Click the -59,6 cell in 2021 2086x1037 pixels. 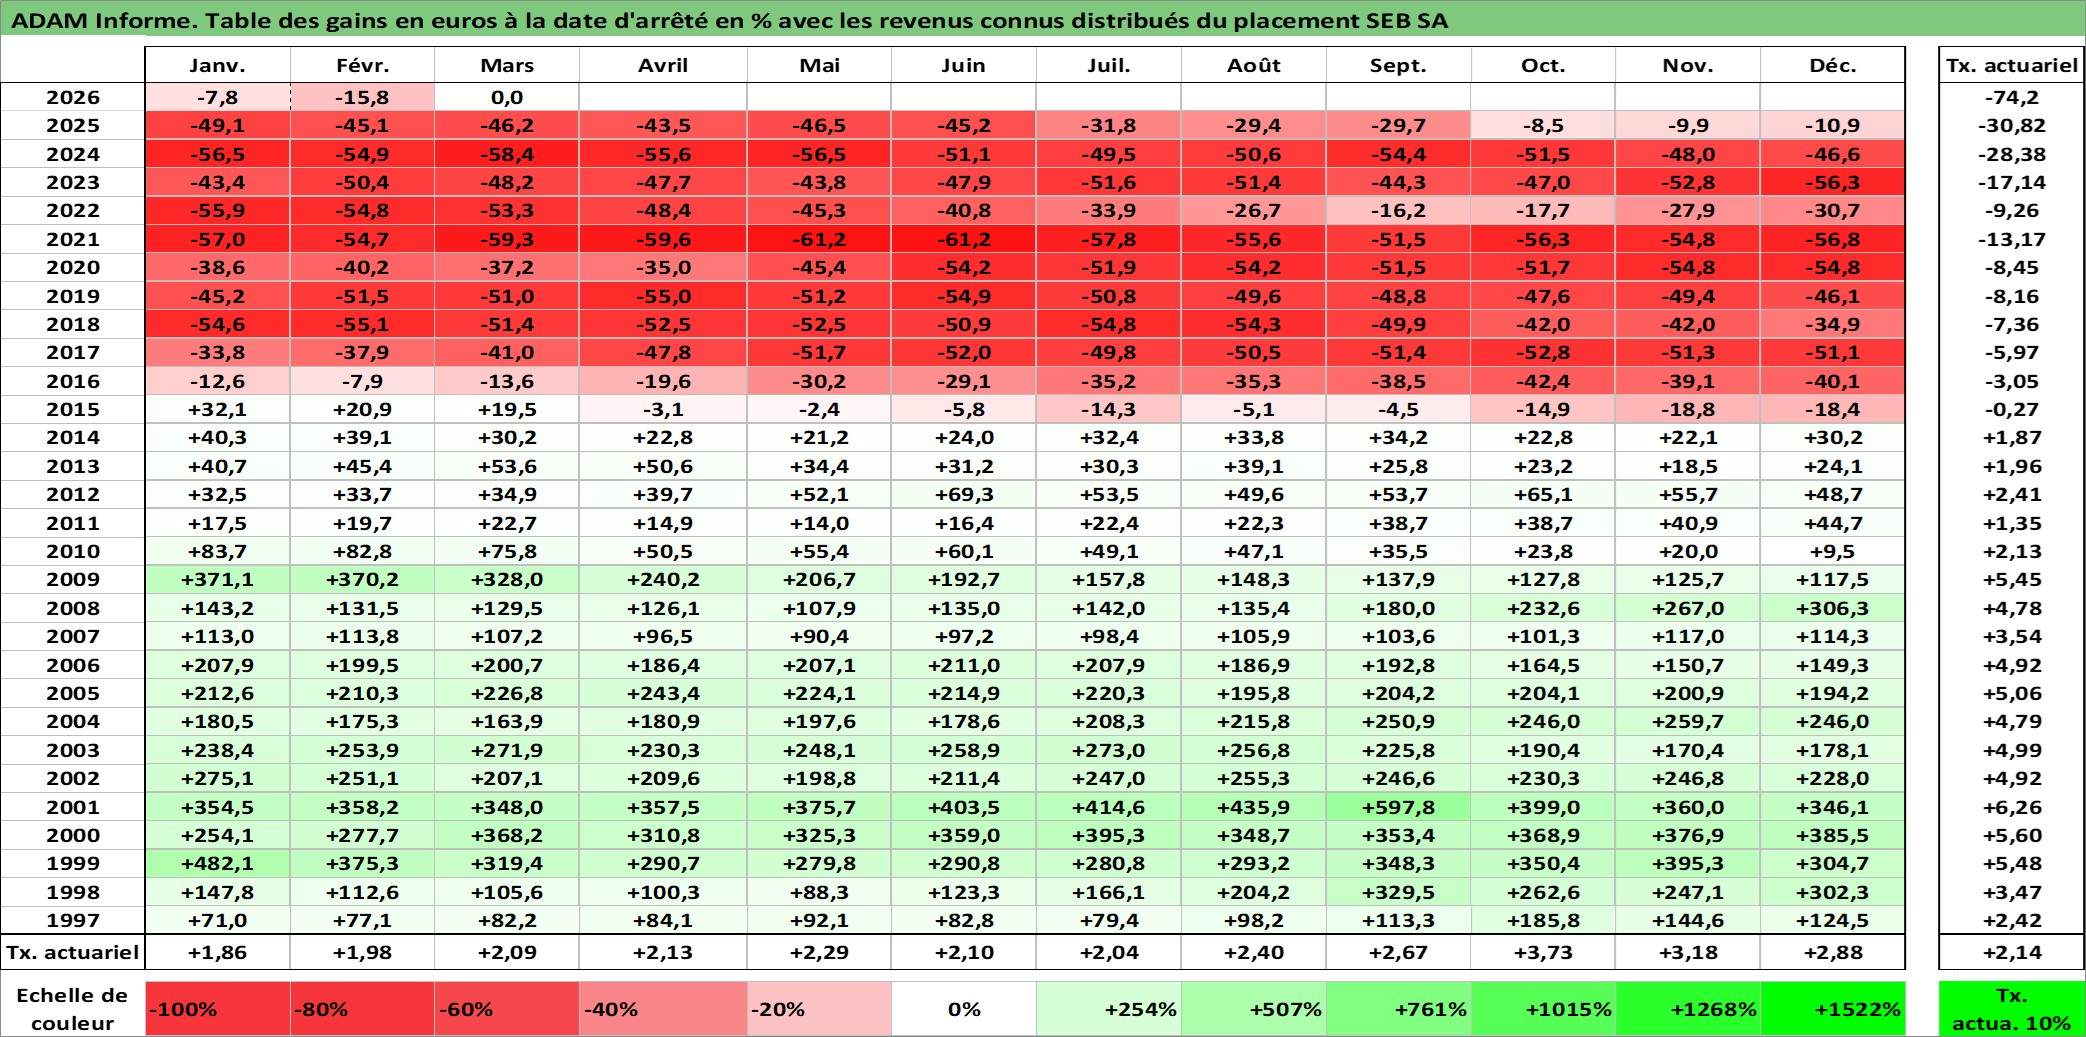tap(663, 239)
